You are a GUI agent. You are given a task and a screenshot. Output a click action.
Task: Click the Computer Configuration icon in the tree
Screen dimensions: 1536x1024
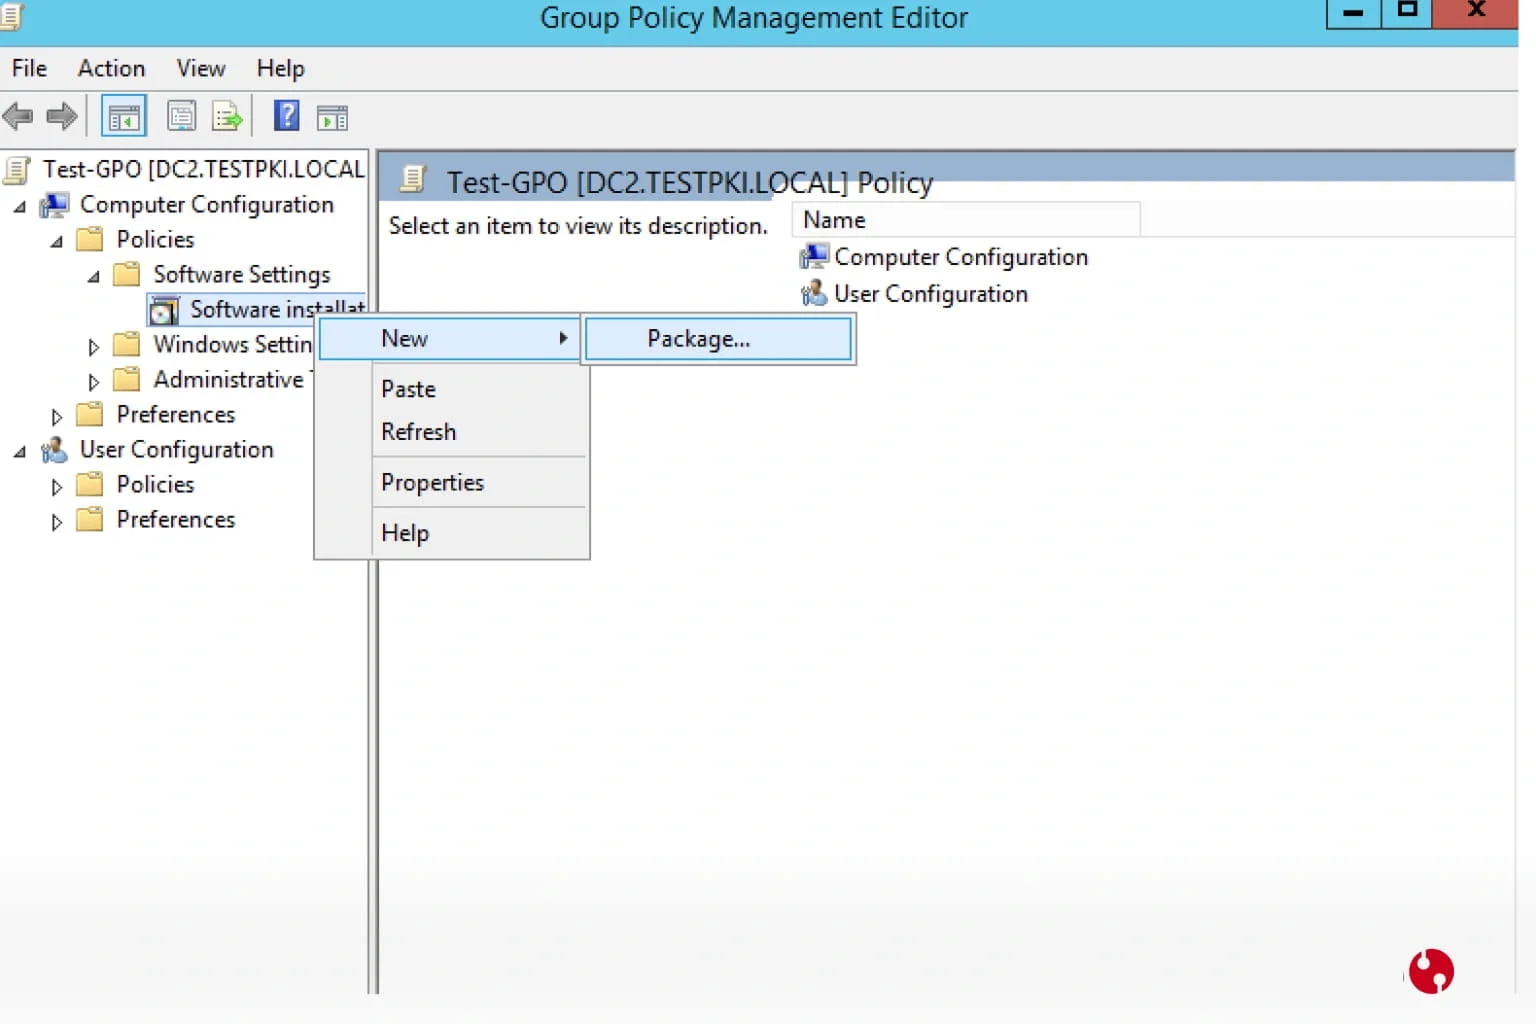(x=54, y=205)
